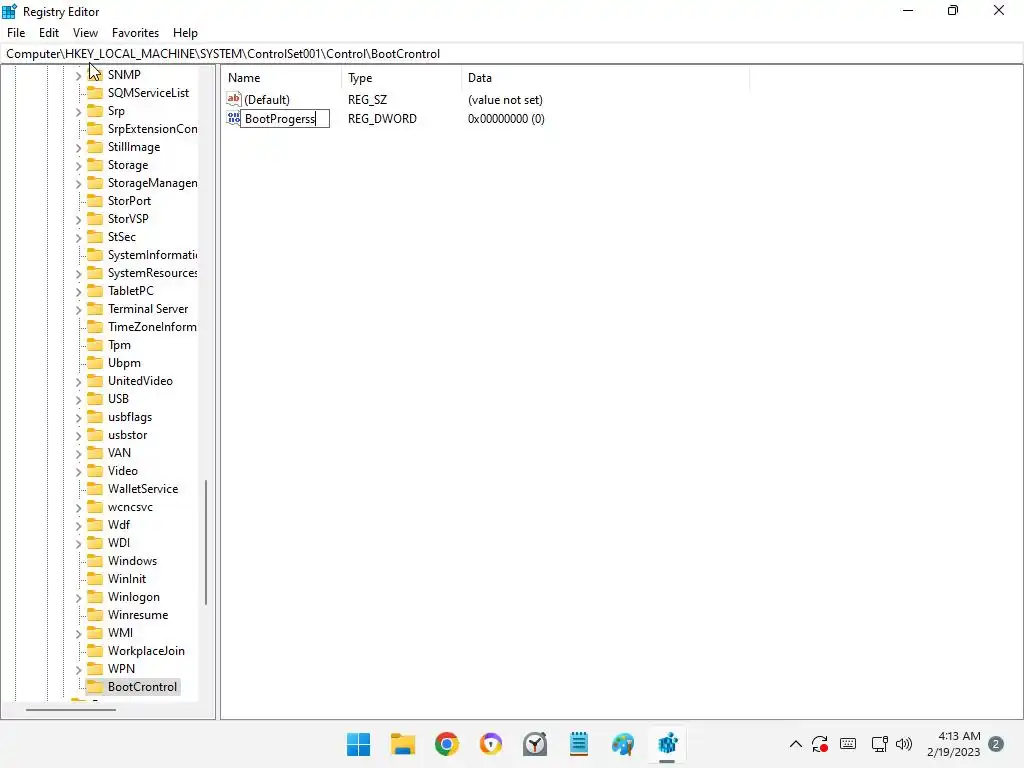Select the usbflags tree key
The width and height of the screenshot is (1024, 768).
point(130,417)
